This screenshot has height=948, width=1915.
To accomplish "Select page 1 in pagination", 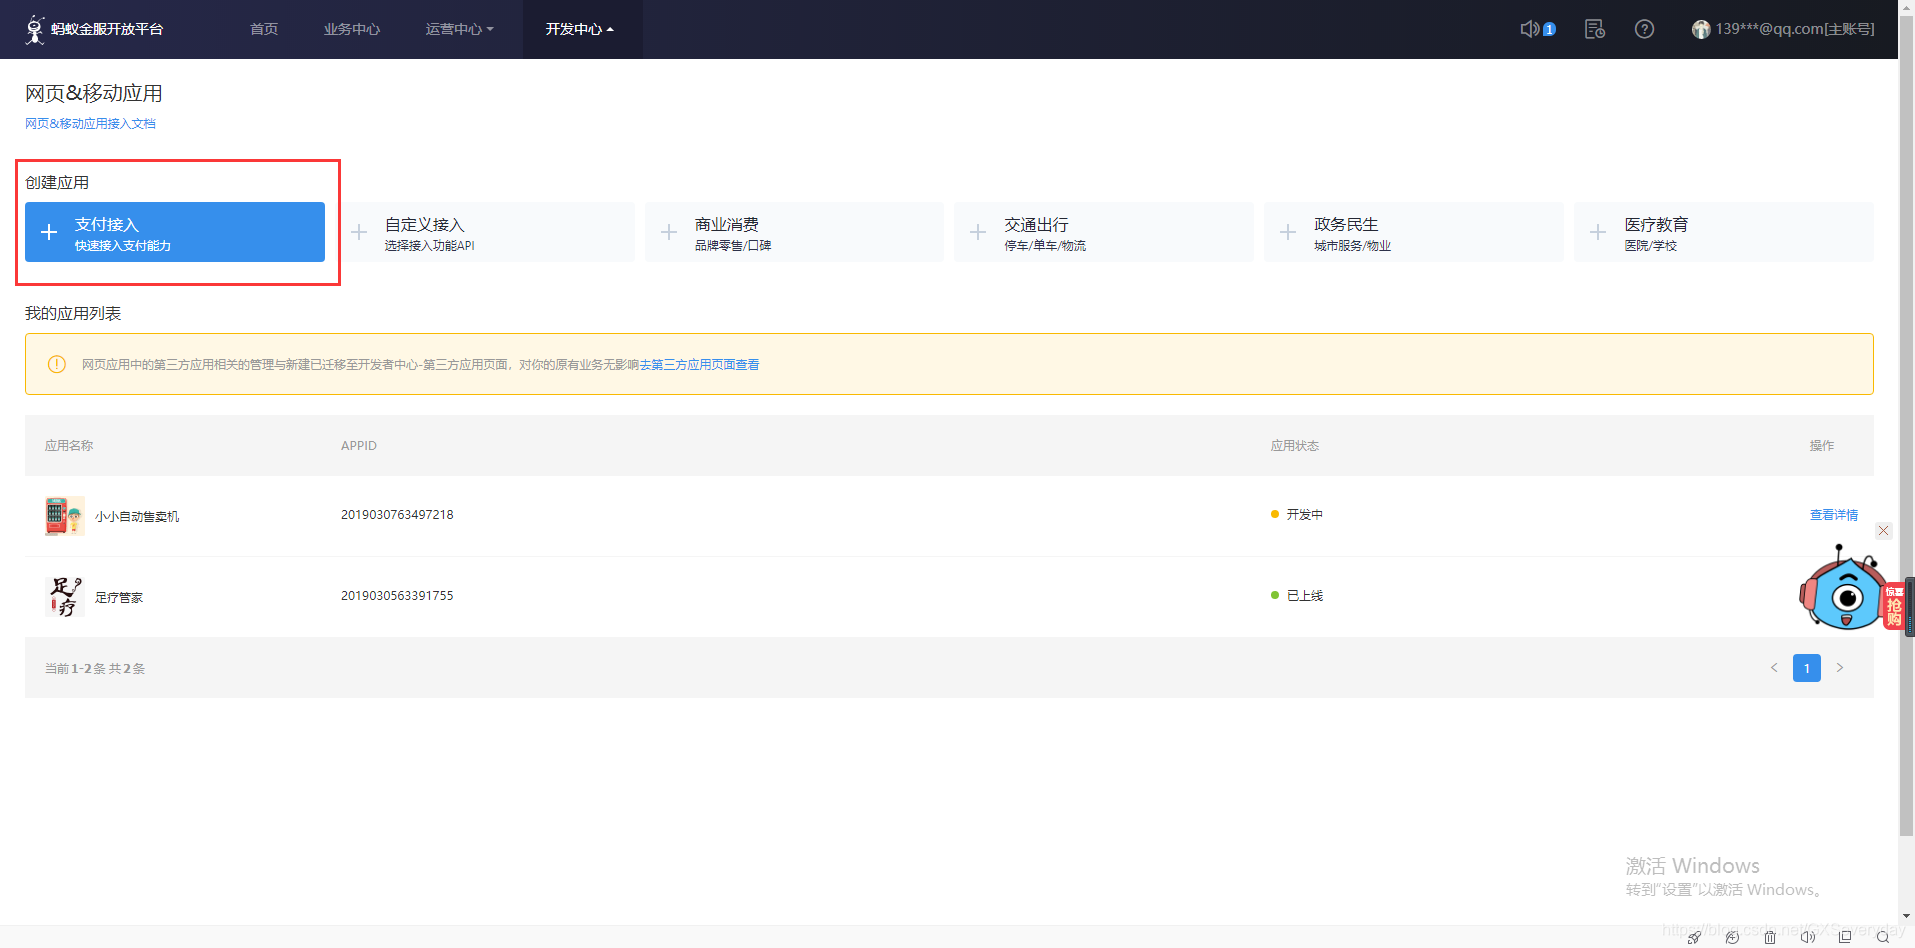I will click(1807, 668).
